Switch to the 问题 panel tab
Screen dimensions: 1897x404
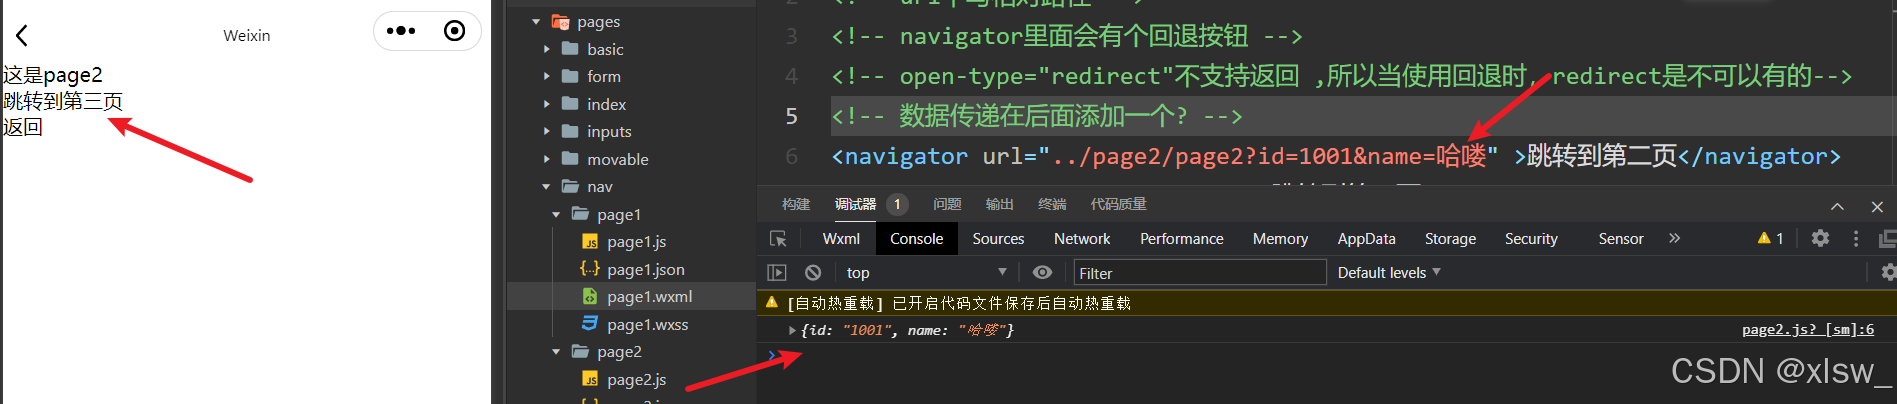pos(947,204)
